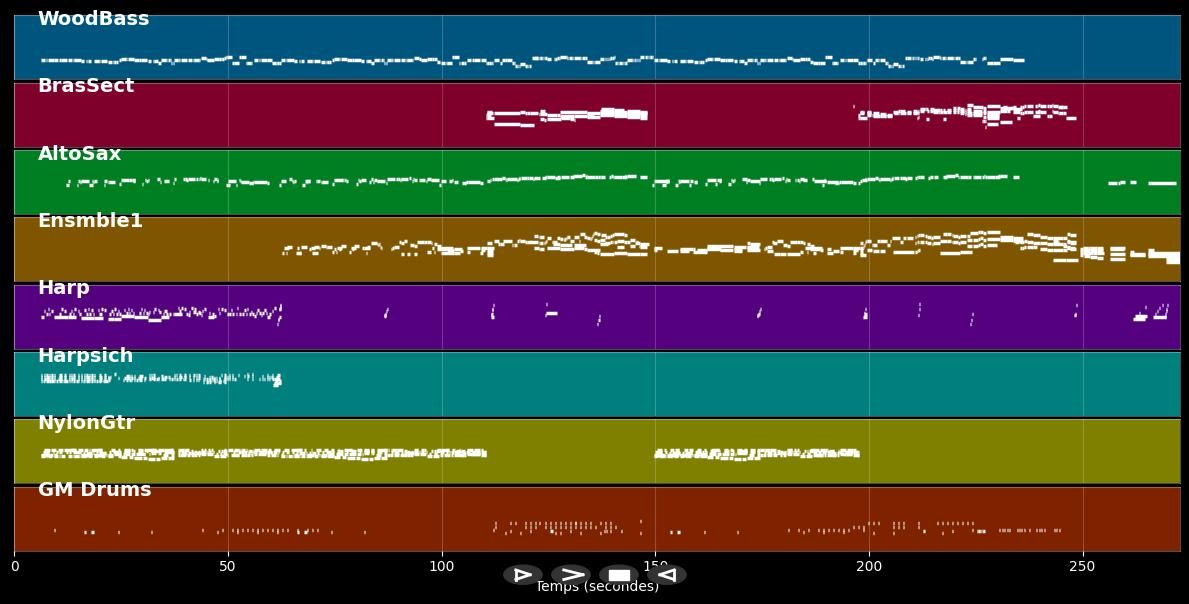Screen dimensions: 1189x604
Task: Click the Ensmble1 track name
Action: point(90,221)
